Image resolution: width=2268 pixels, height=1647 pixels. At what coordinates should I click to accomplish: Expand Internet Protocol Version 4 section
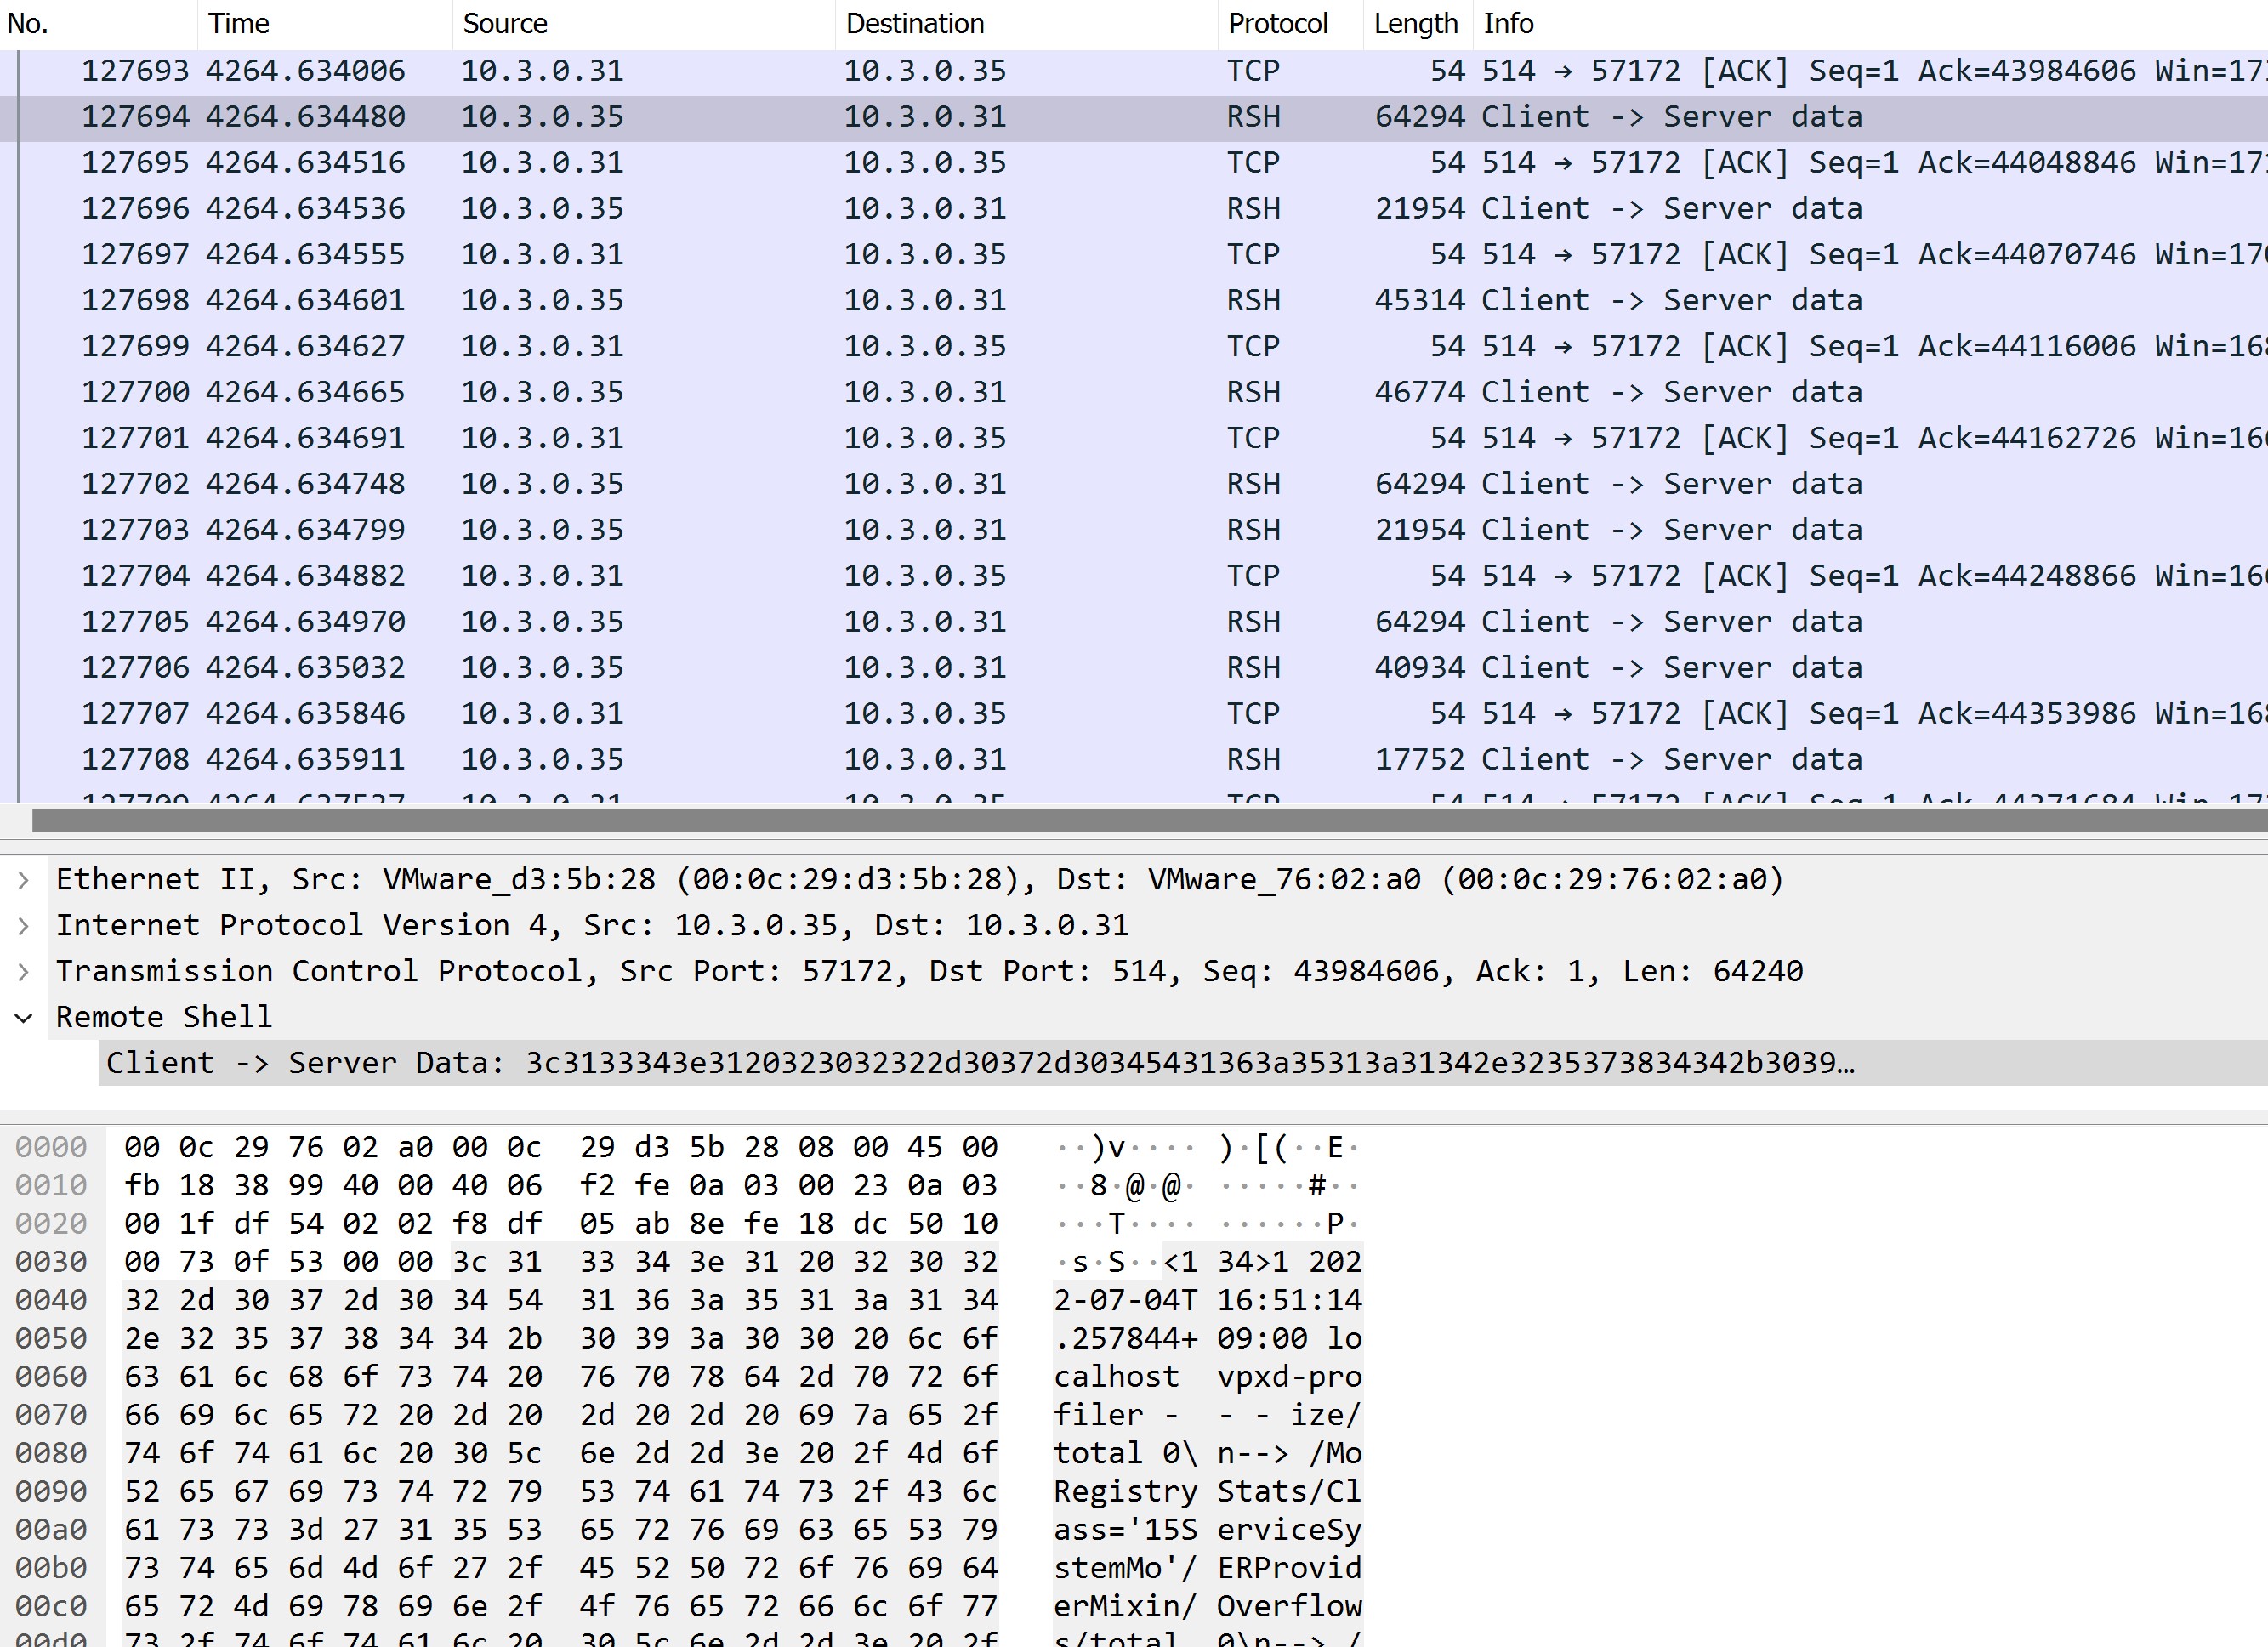tap(23, 924)
